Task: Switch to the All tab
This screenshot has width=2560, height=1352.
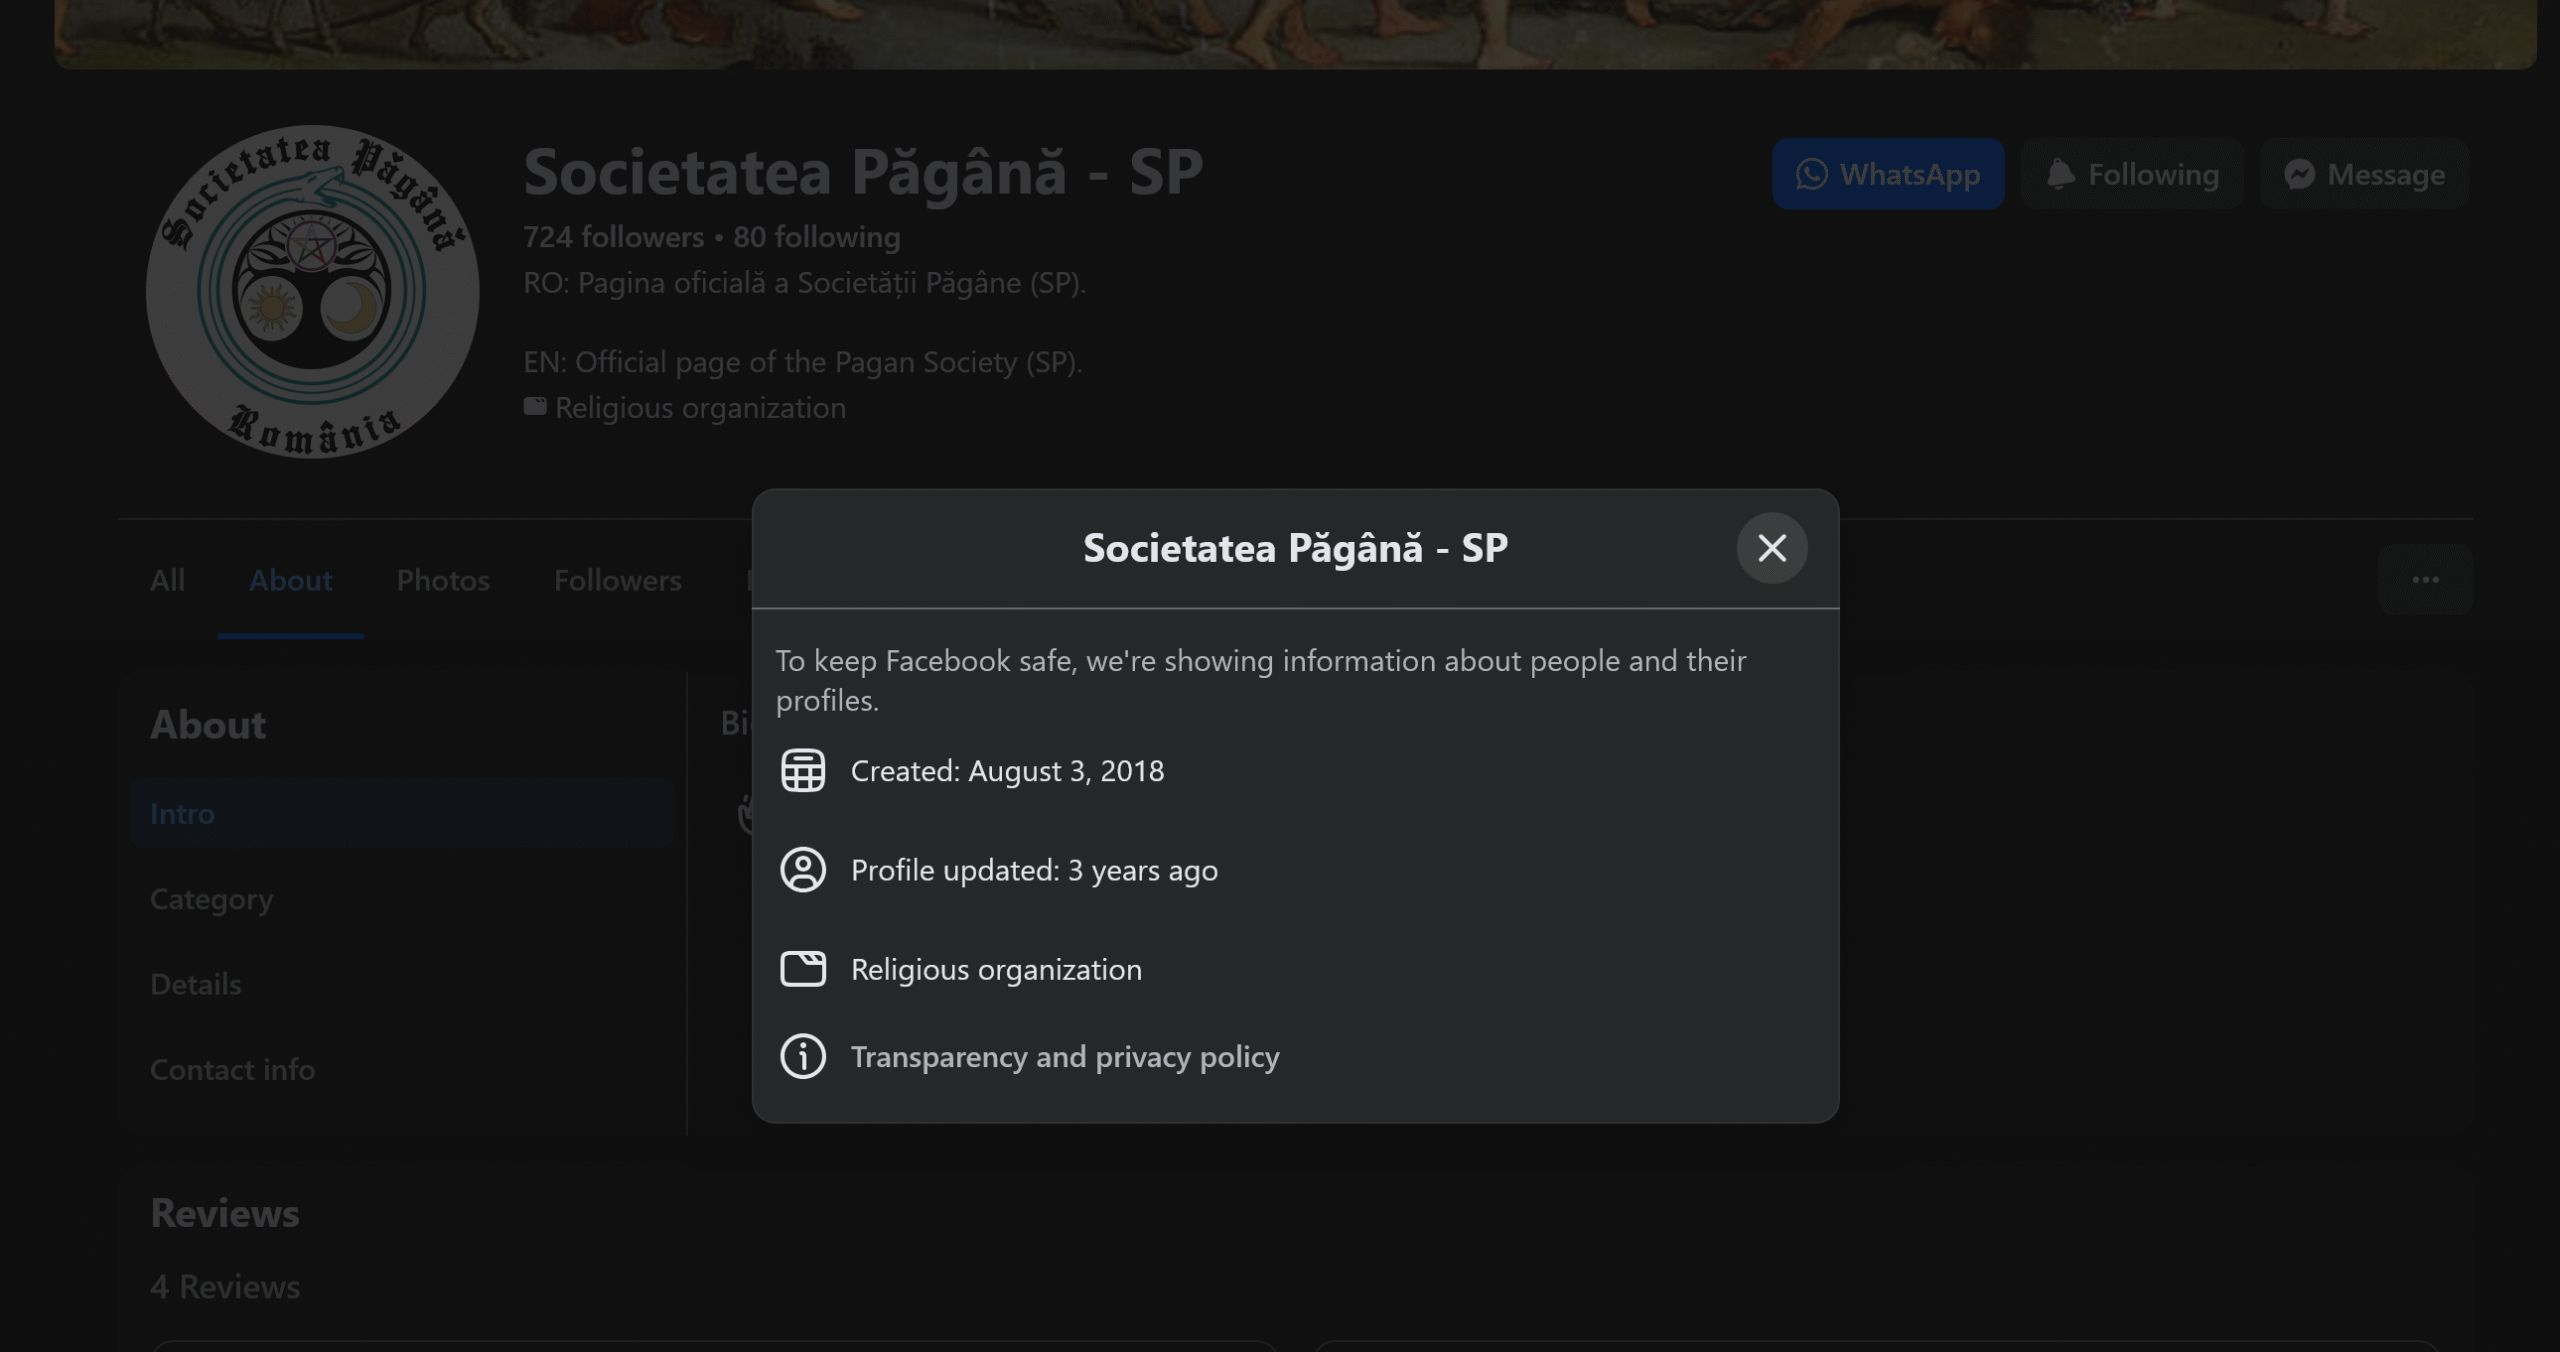Action: (x=167, y=580)
